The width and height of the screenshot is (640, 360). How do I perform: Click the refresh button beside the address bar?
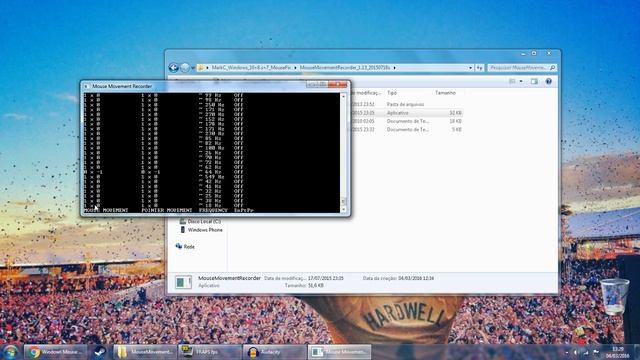tap(479, 68)
